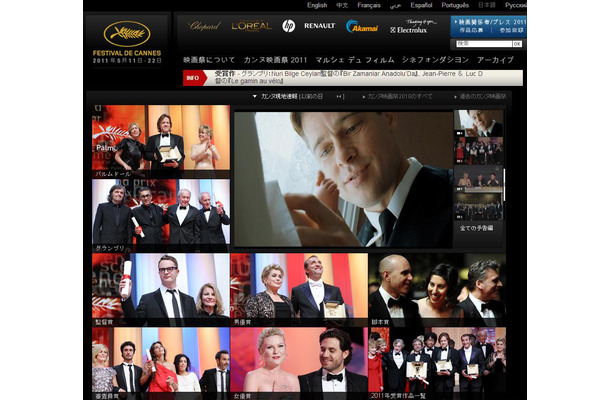Click the trailer list scrollbar
This screenshot has height=400, width=610.
tap(505, 185)
